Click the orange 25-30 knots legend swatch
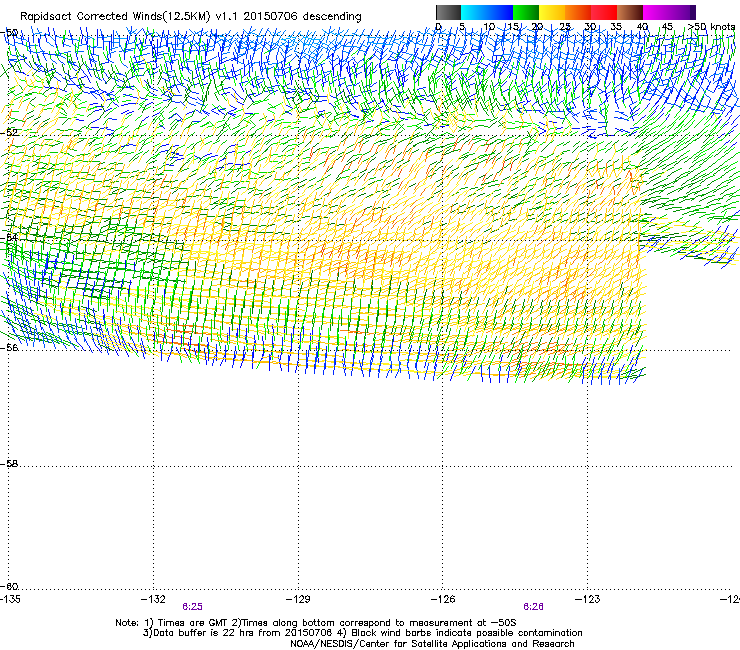This screenshot has width=740, height=650. 578,12
